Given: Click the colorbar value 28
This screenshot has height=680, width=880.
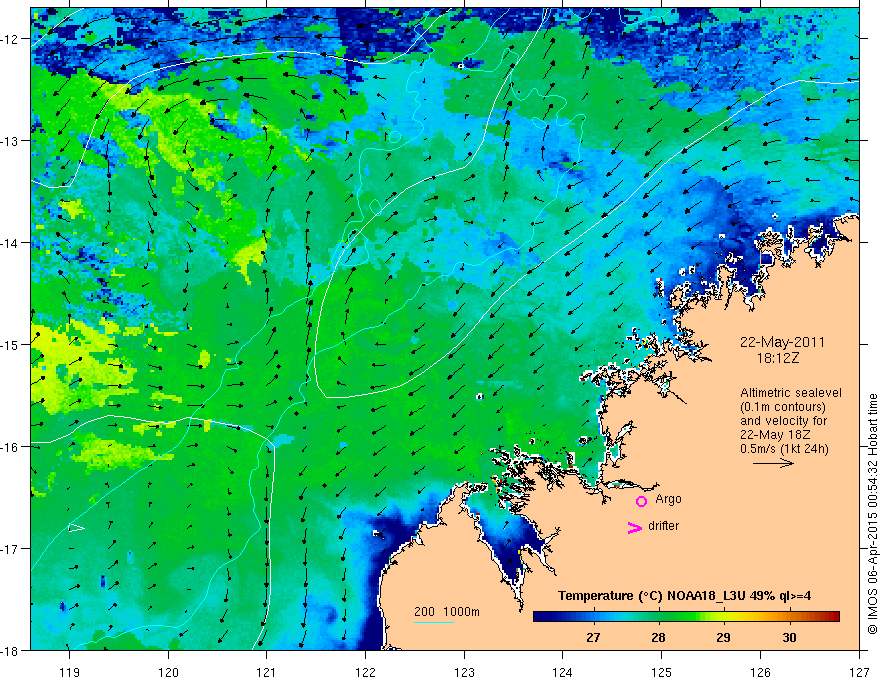Looking at the screenshot, I should click(658, 638).
